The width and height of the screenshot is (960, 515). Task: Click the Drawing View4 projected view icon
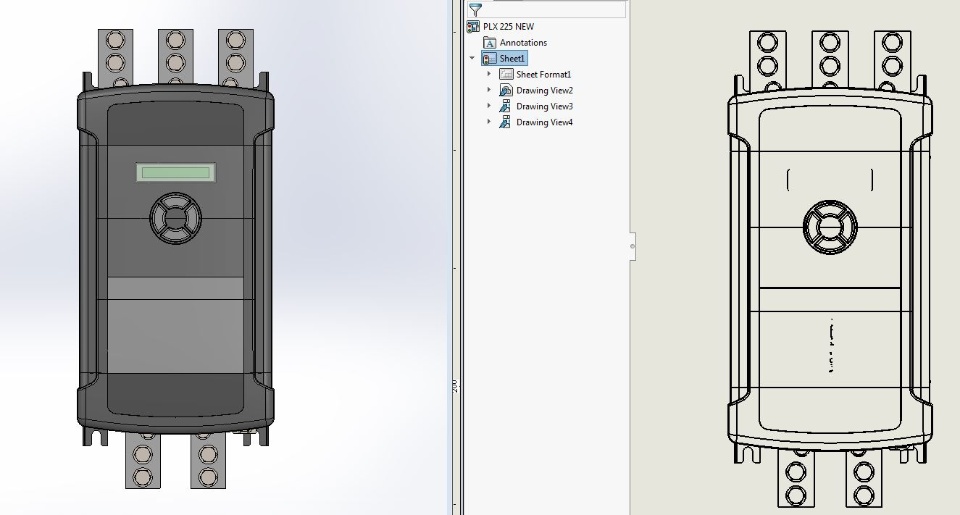coord(506,122)
